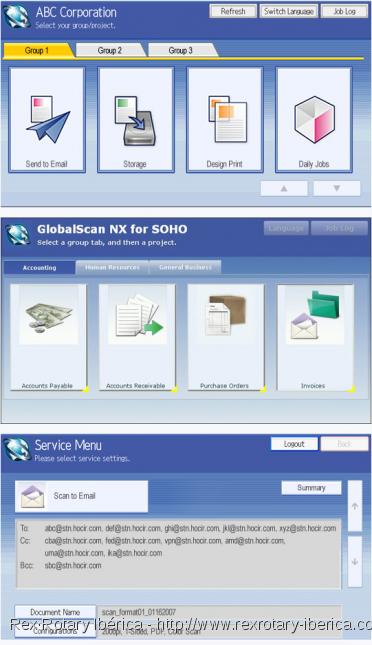372x645 pixels.
Task: Select the Invoices folder and envelope icon
Action: (315, 315)
